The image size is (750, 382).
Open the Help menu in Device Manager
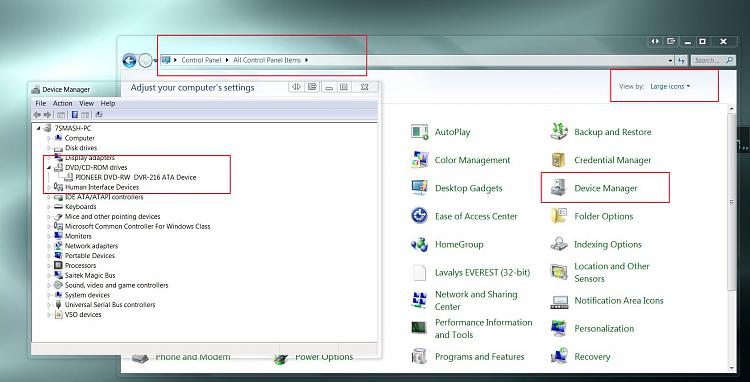[108, 103]
